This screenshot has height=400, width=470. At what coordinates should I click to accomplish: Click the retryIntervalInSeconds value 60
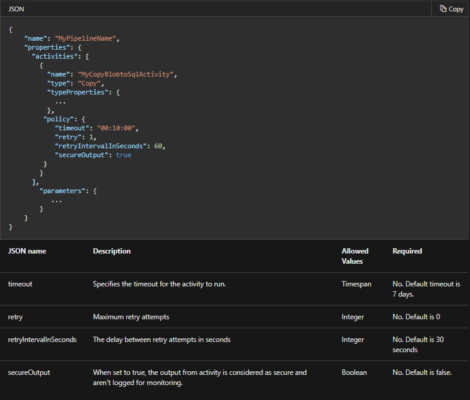tap(158, 146)
